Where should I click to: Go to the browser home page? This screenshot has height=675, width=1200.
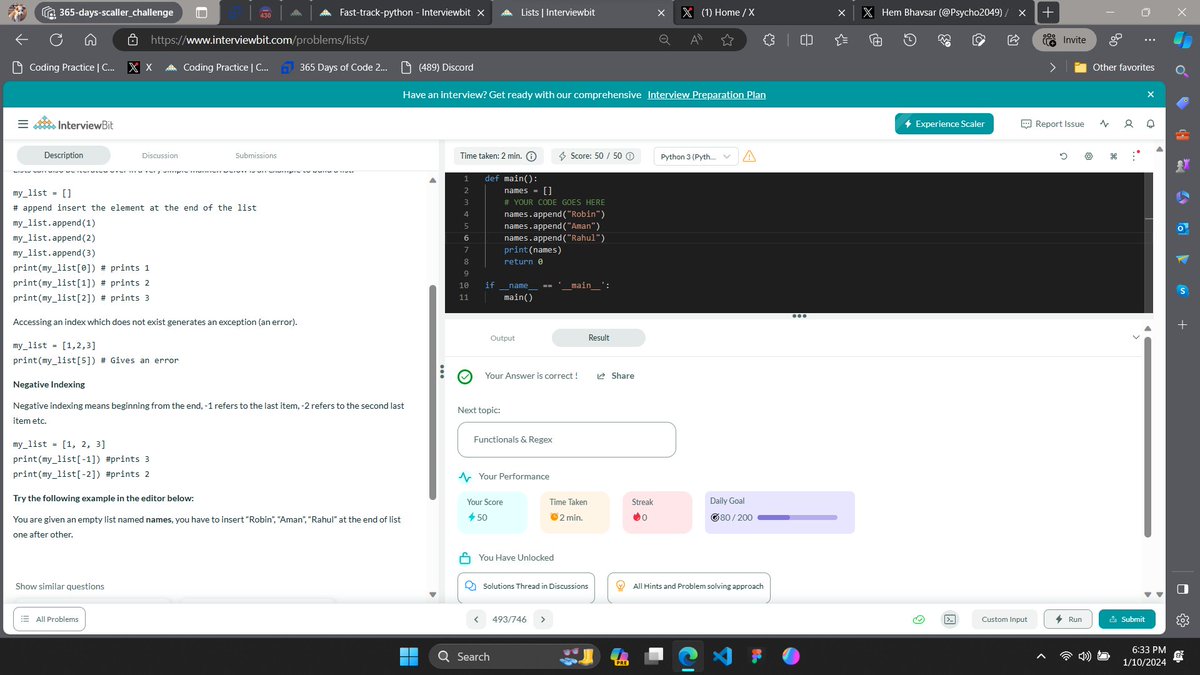tap(90, 40)
